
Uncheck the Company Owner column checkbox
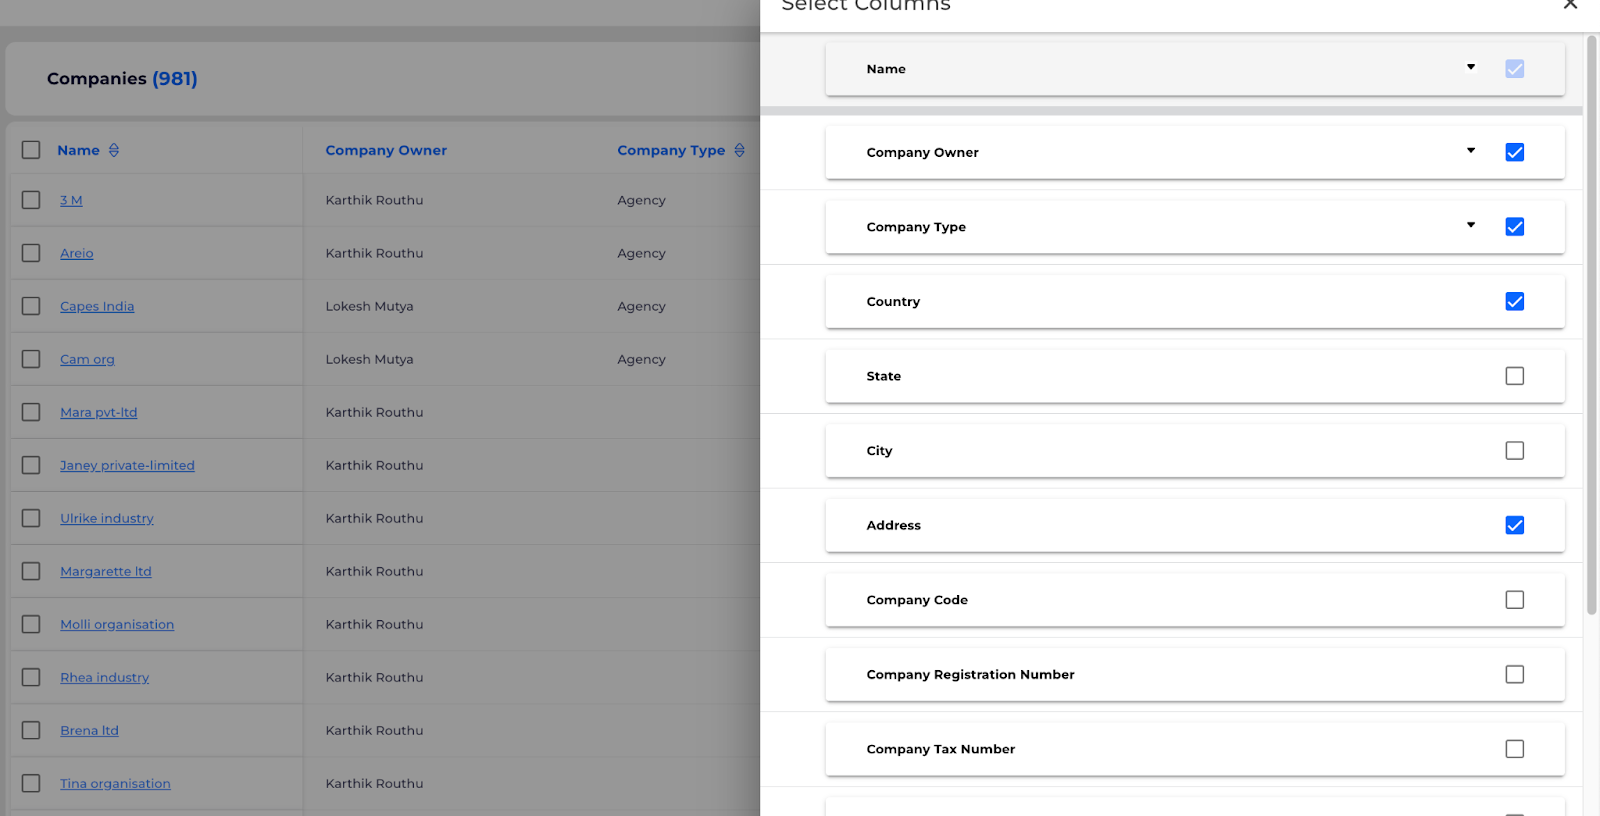tap(1515, 152)
